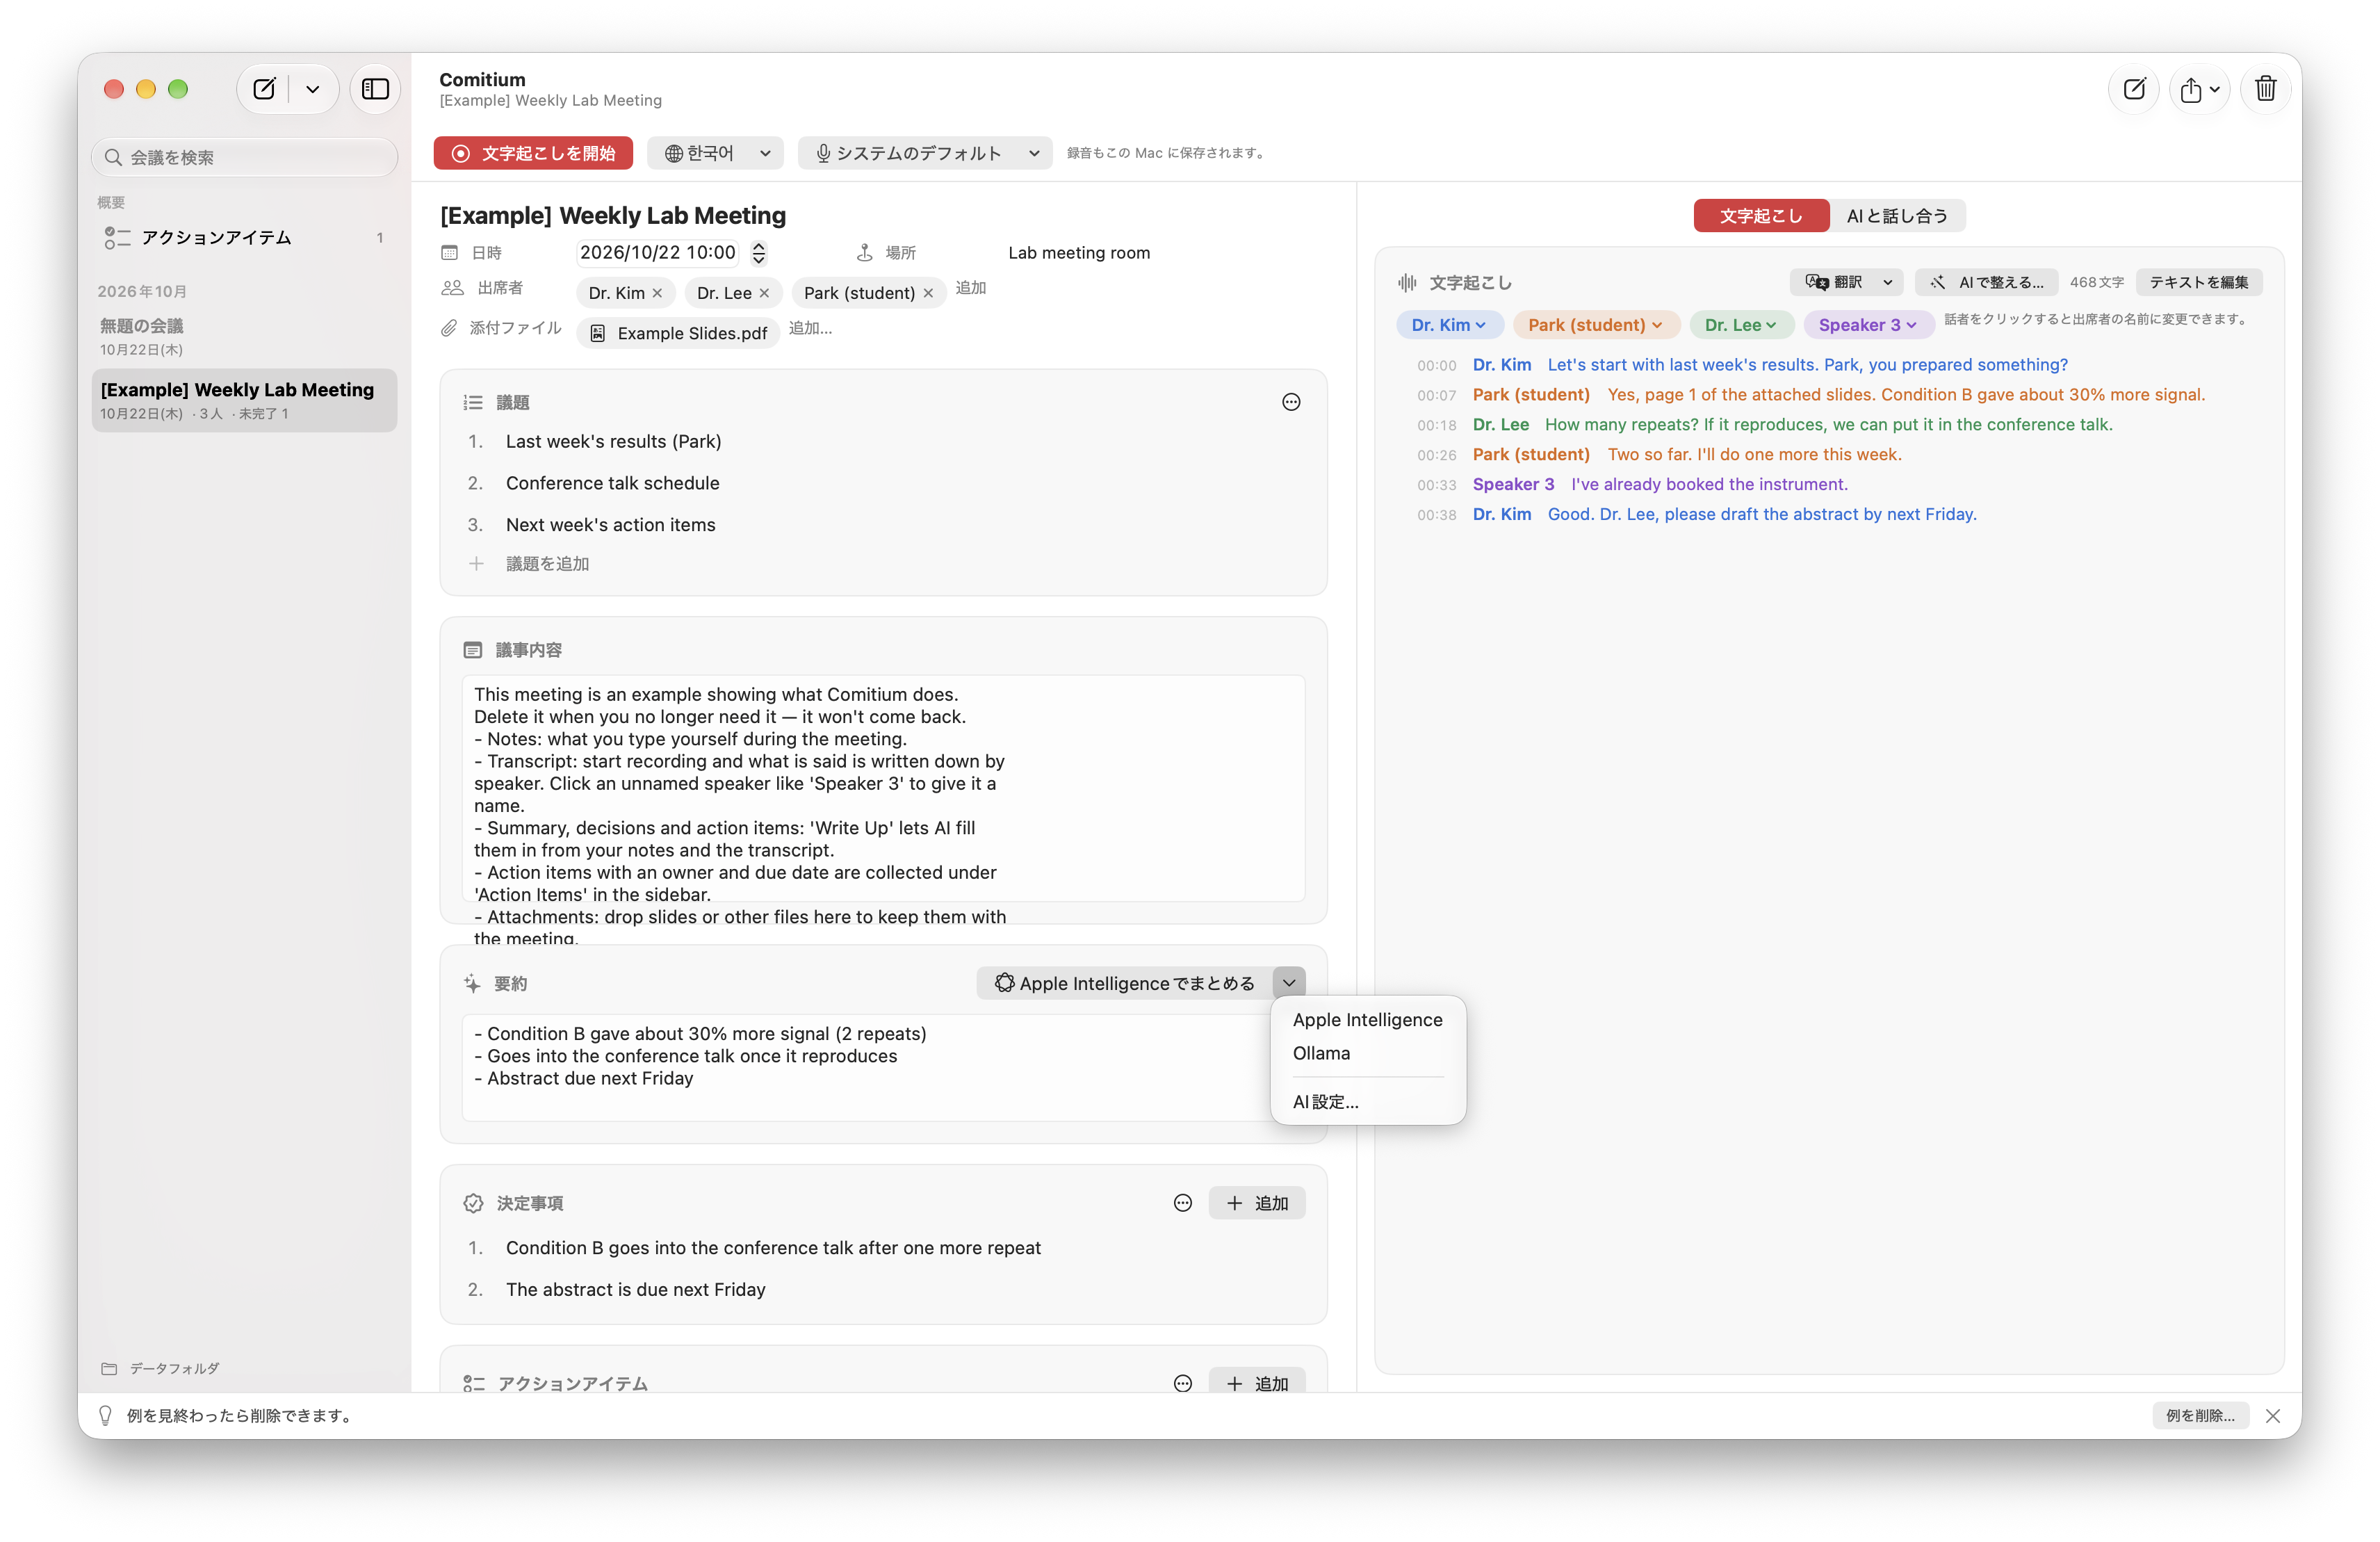This screenshot has width=2380, height=1542.
Task: Click 追加 in the 決定事項 section
Action: (x=1257, y=1203)
